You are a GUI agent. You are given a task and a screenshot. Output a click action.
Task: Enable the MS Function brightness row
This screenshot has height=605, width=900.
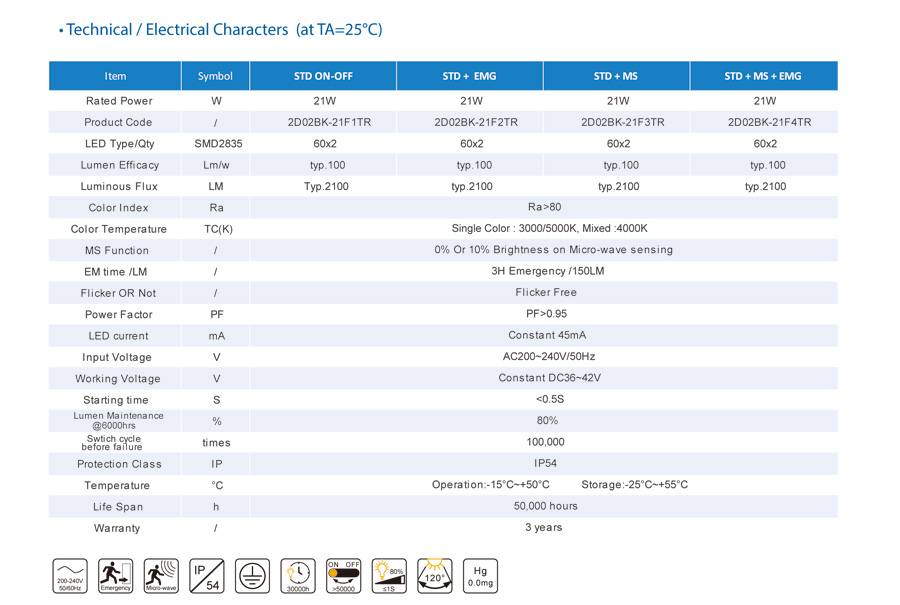tap(541, 250)
